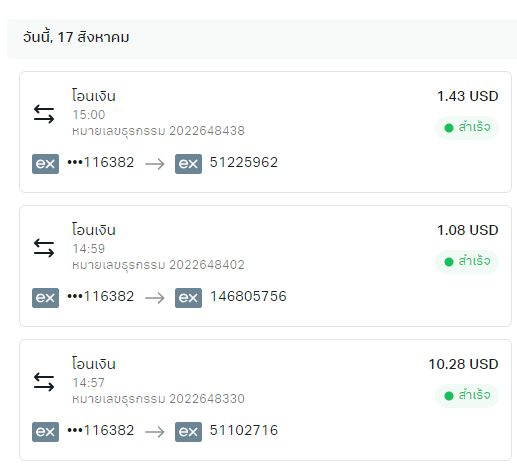This screenshot has height=468, width=517.
Task: Click the success status badge of the 1.08 USD transfer
Action: point(467,262)
